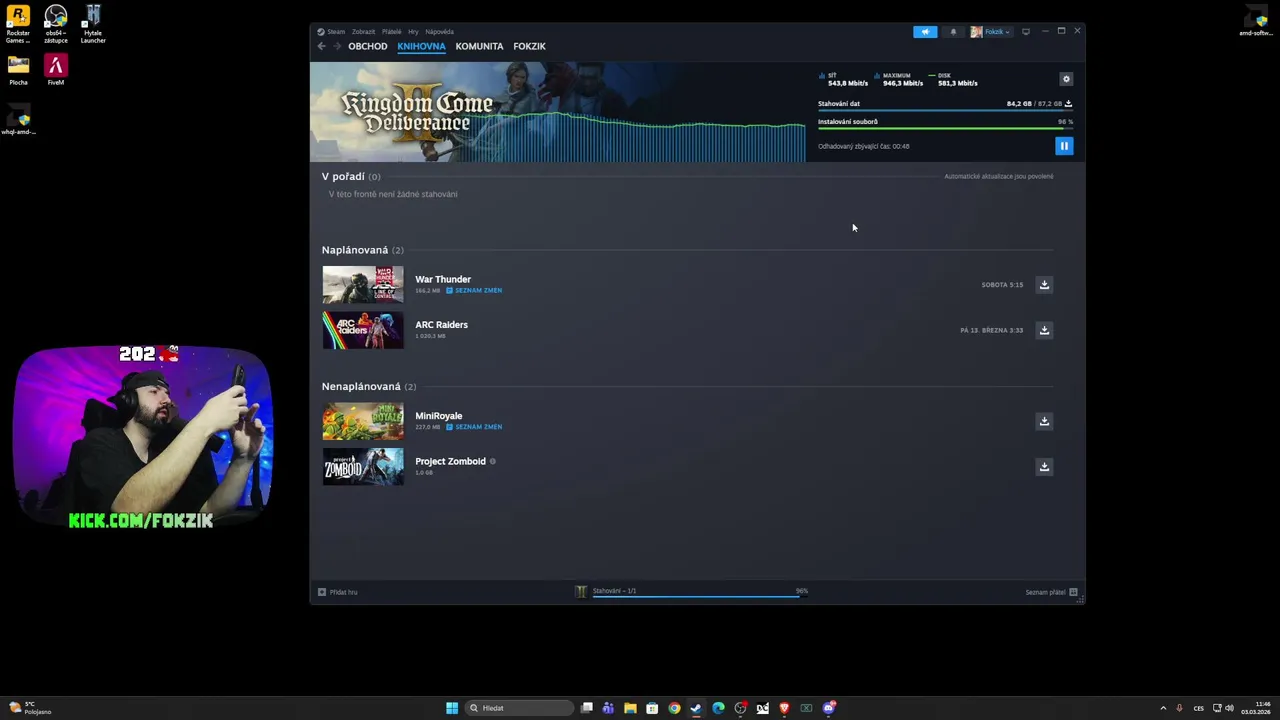Switch to Big Picture mode icon
This screenshot has width=1280, height=720.
click(1025, 32)
